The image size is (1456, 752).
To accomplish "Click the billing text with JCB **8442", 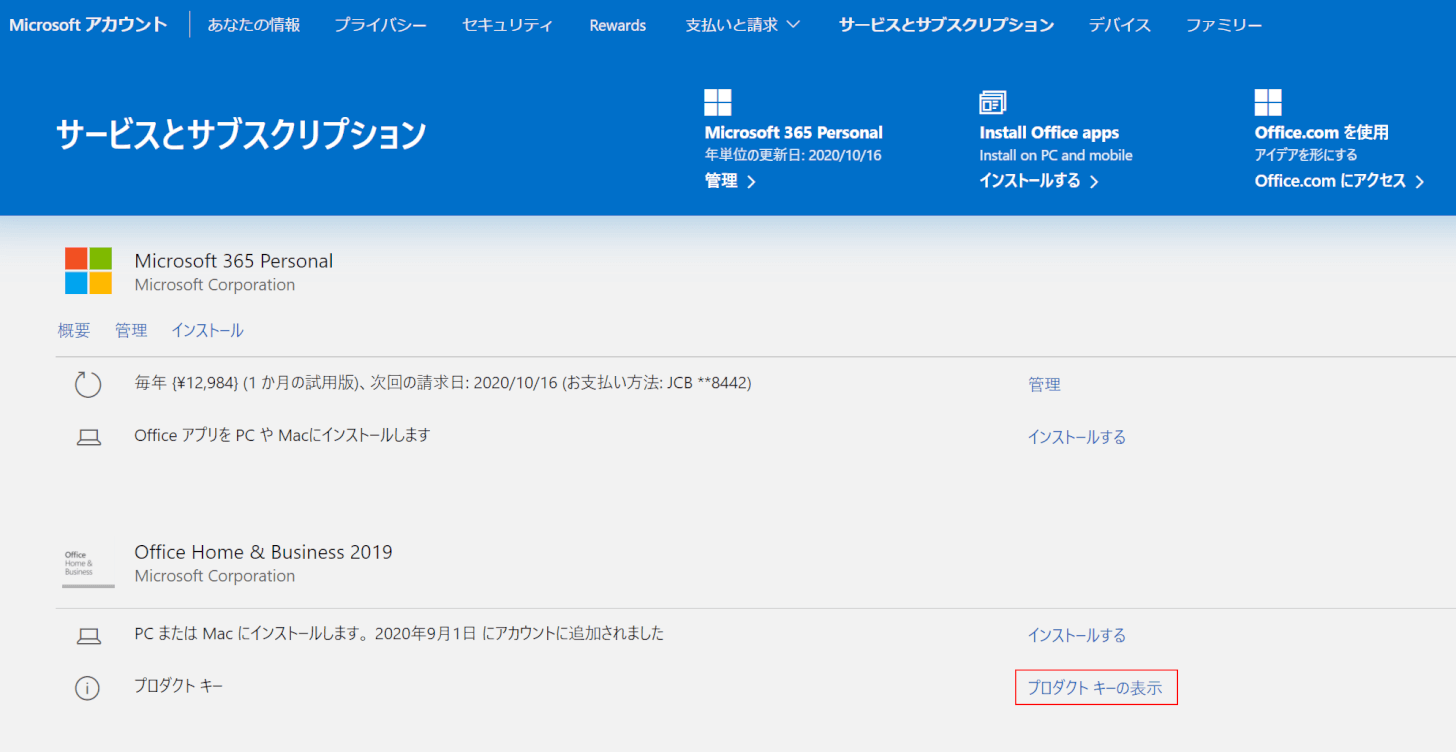I will (443, 382).
